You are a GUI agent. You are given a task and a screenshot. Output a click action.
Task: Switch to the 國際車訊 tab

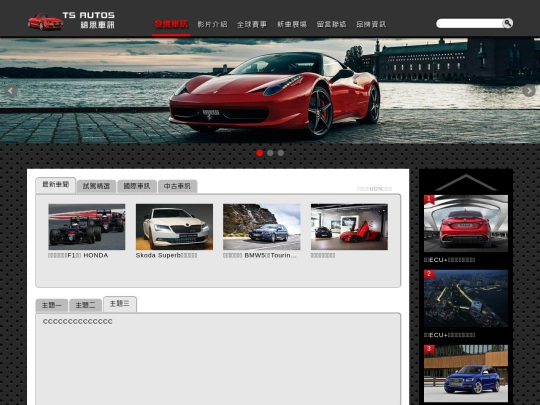click(x=137, y=186)
